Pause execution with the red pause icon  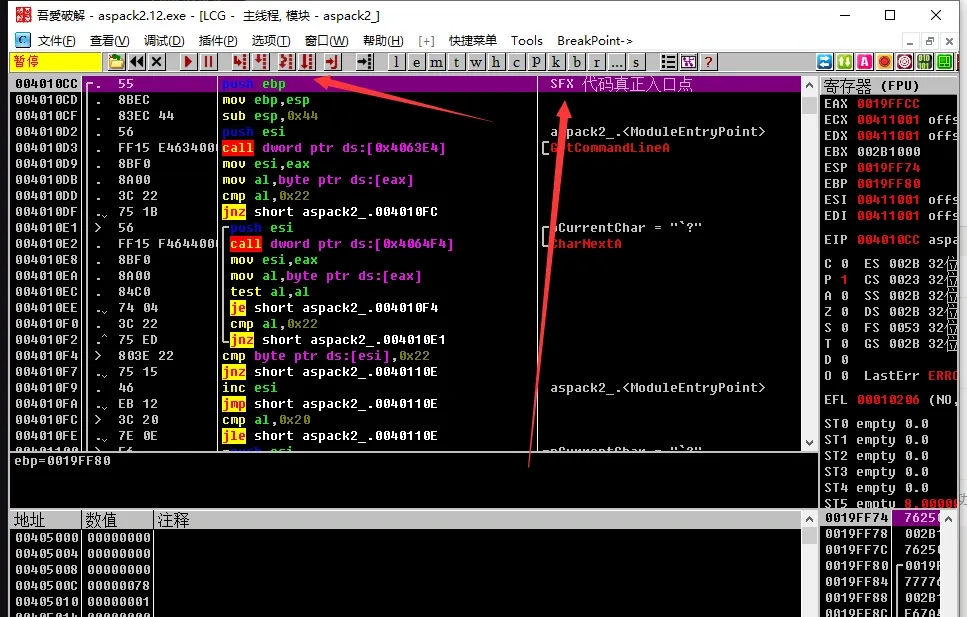click(208, 62)
